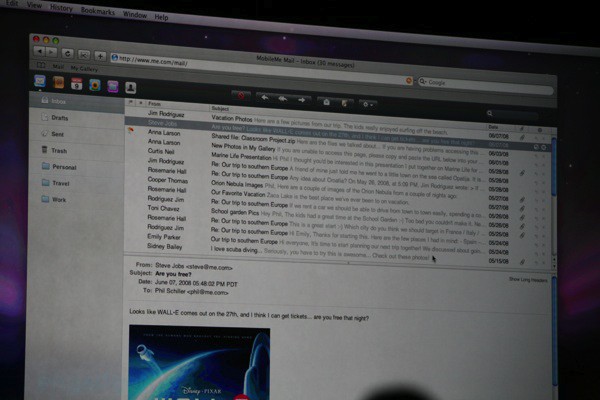
Task: Click the Safari Back button
Action: point(39,51)
